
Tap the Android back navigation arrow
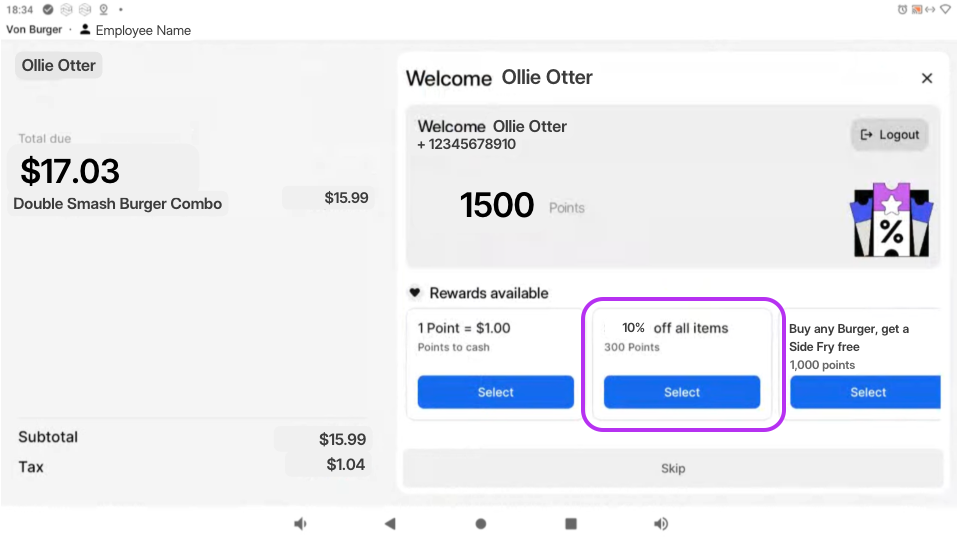coord(390,523)
